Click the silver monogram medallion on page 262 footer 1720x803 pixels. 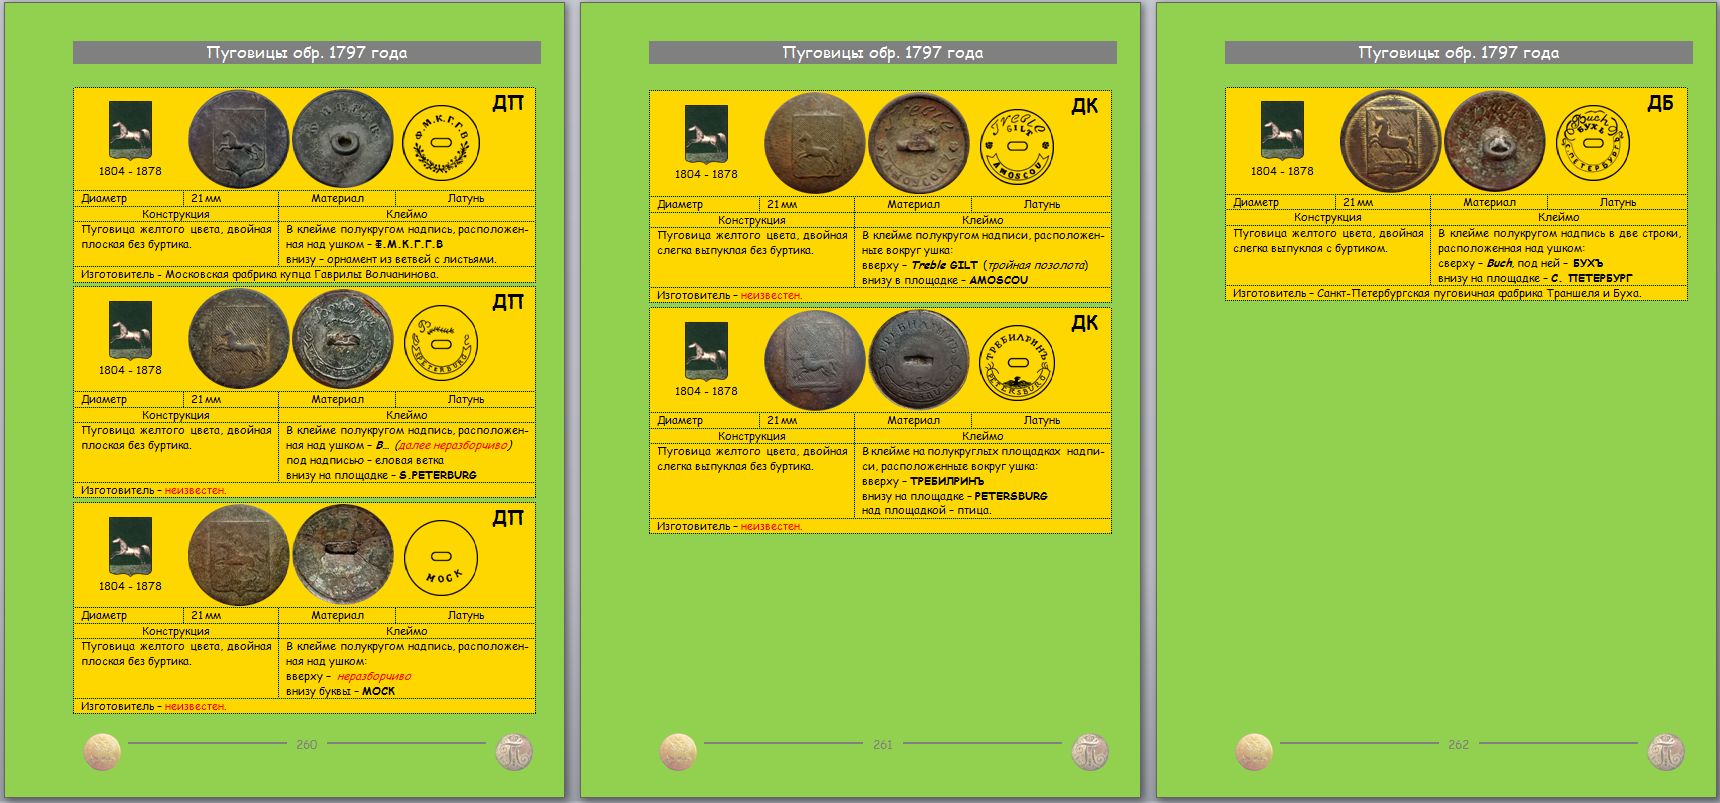(x=1666, y=752)
